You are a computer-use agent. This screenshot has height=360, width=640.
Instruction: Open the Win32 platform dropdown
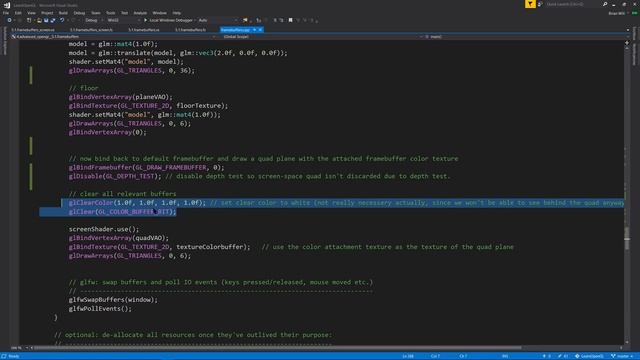123,20
